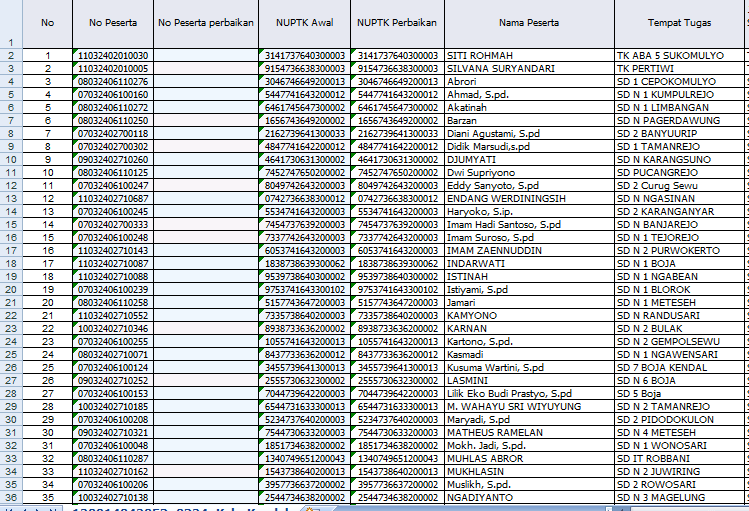Click No Peserta cell "10032402710346"
Viewport: 749px width, 511px height.
(x=113, y=329)
